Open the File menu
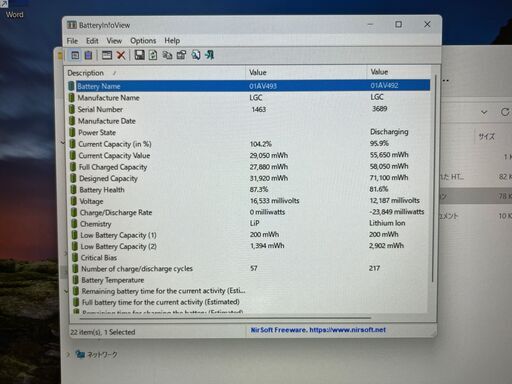The image size is (512, 384). [x=72, y=41]
